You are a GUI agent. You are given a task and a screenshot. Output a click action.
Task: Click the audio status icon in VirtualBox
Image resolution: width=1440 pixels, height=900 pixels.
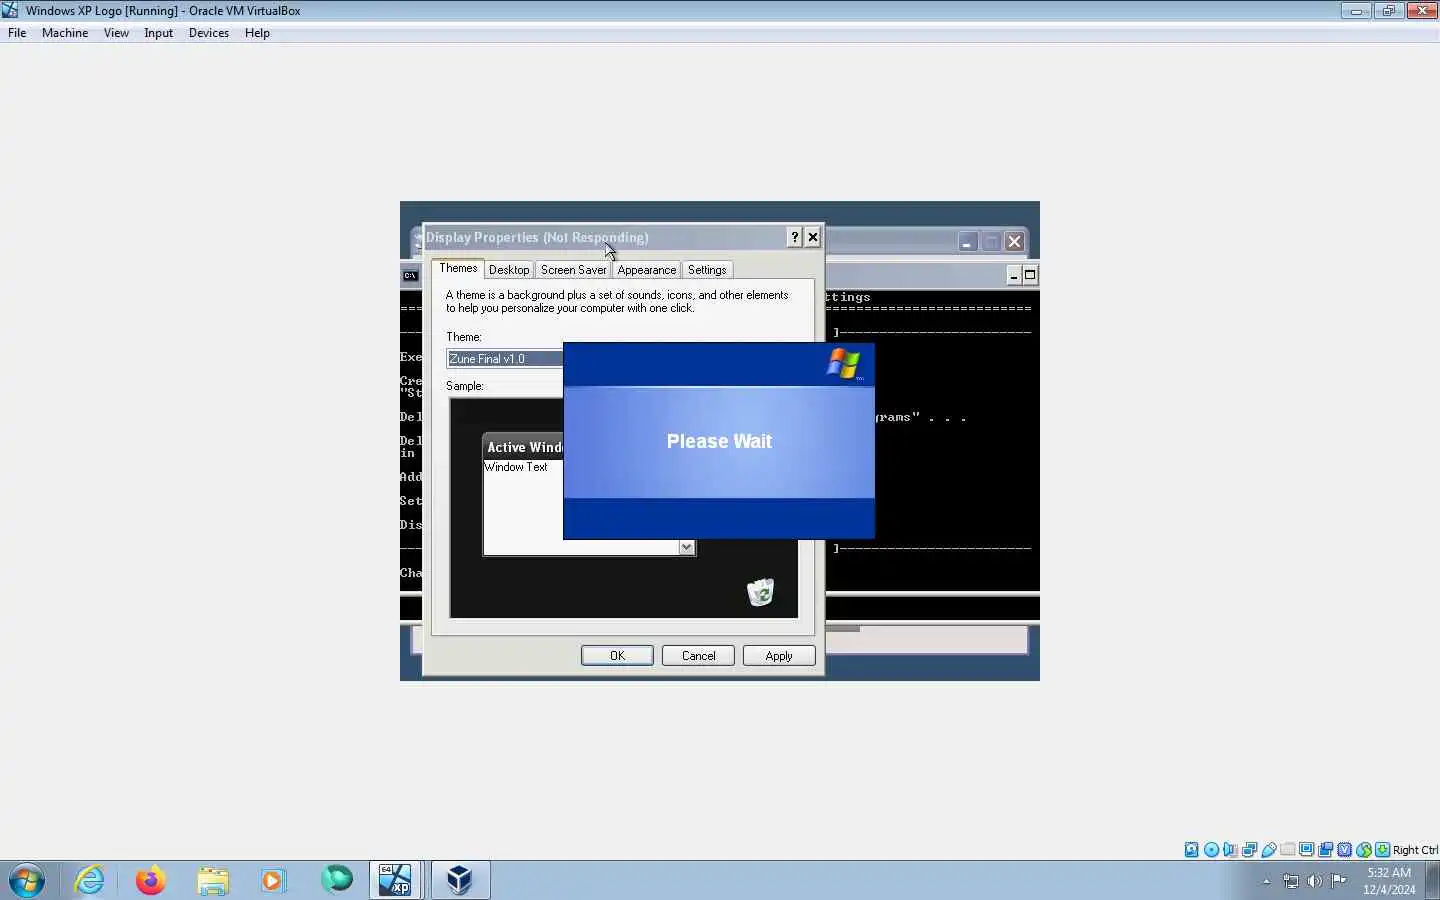pos(1230,850)
